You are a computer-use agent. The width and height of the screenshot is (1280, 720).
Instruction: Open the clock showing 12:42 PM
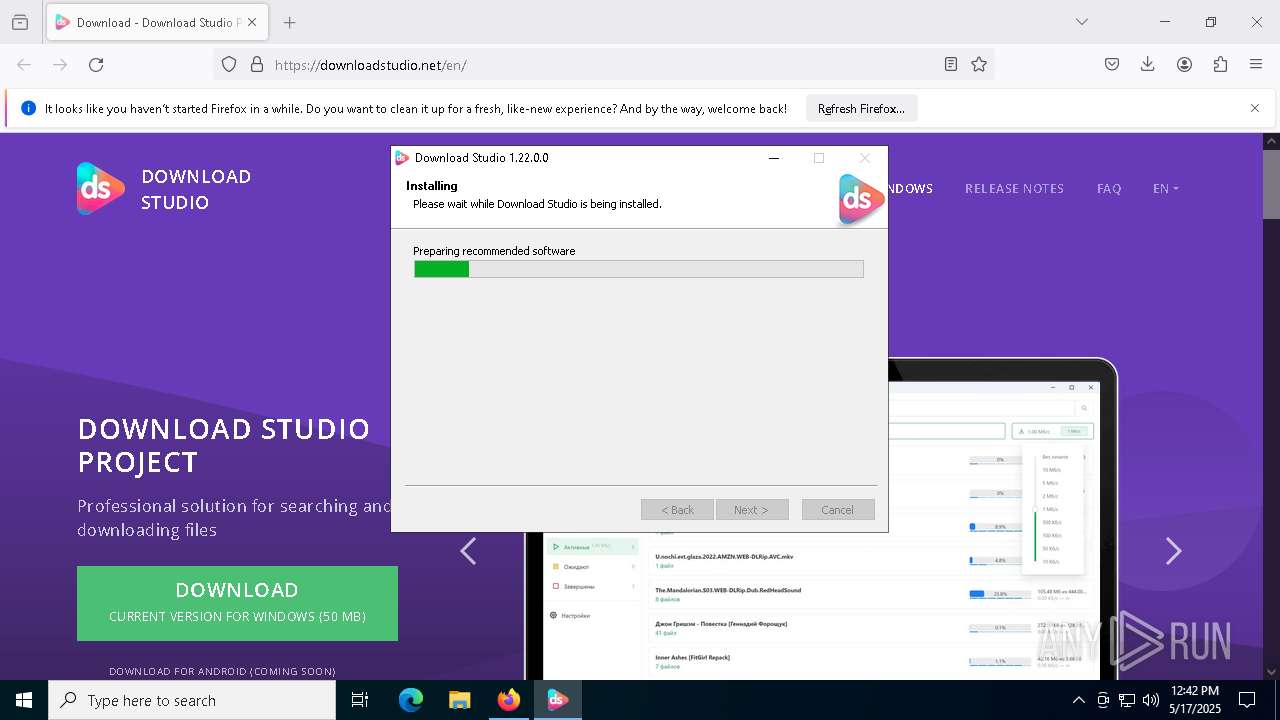click(x=1195, y=700)
